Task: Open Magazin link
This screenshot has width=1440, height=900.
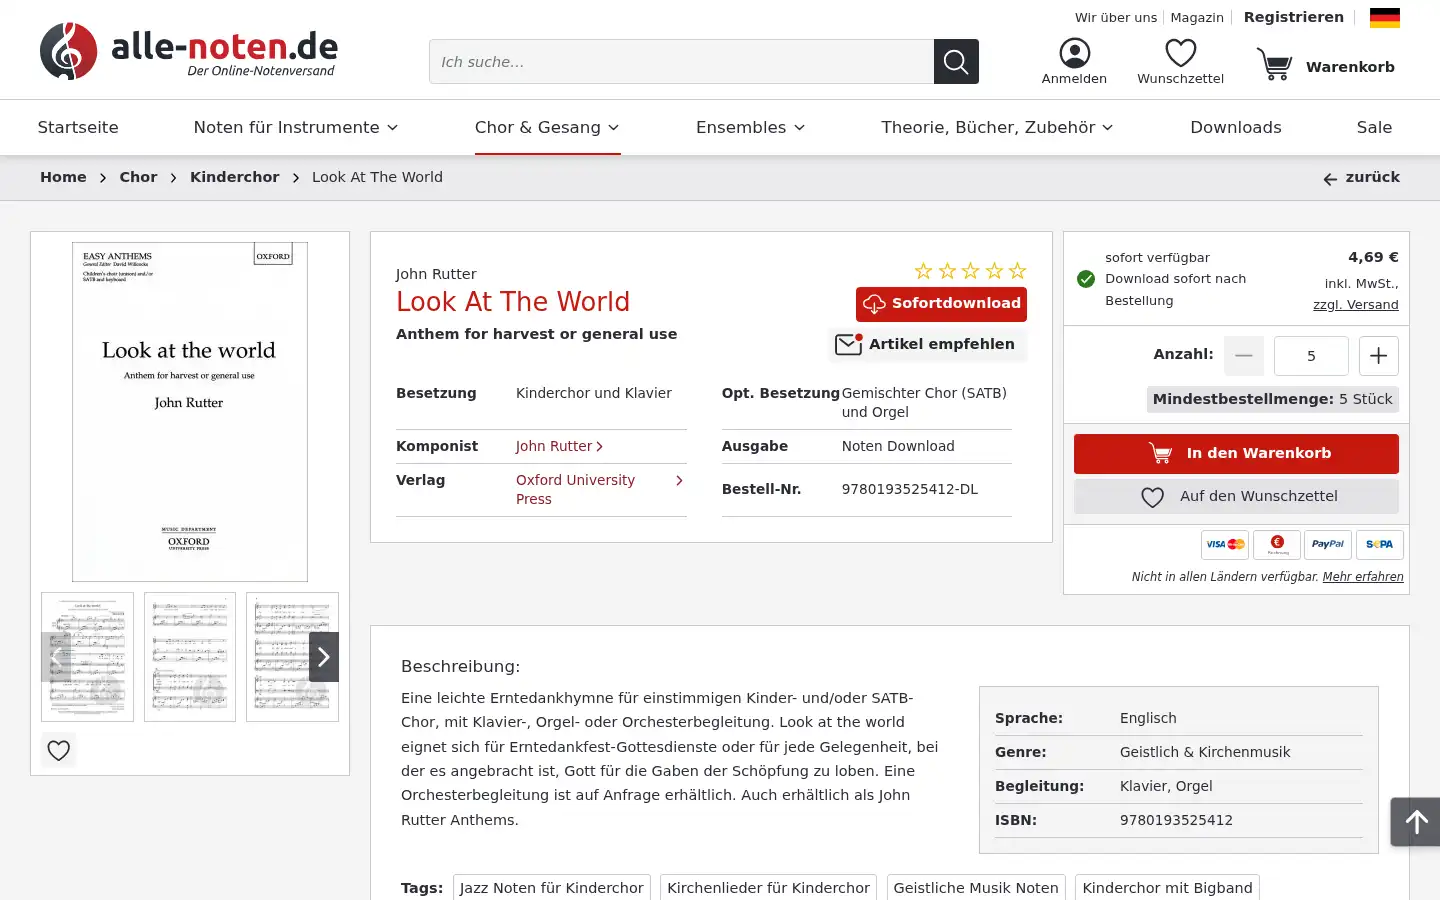Action: [x=1197, y=18]
